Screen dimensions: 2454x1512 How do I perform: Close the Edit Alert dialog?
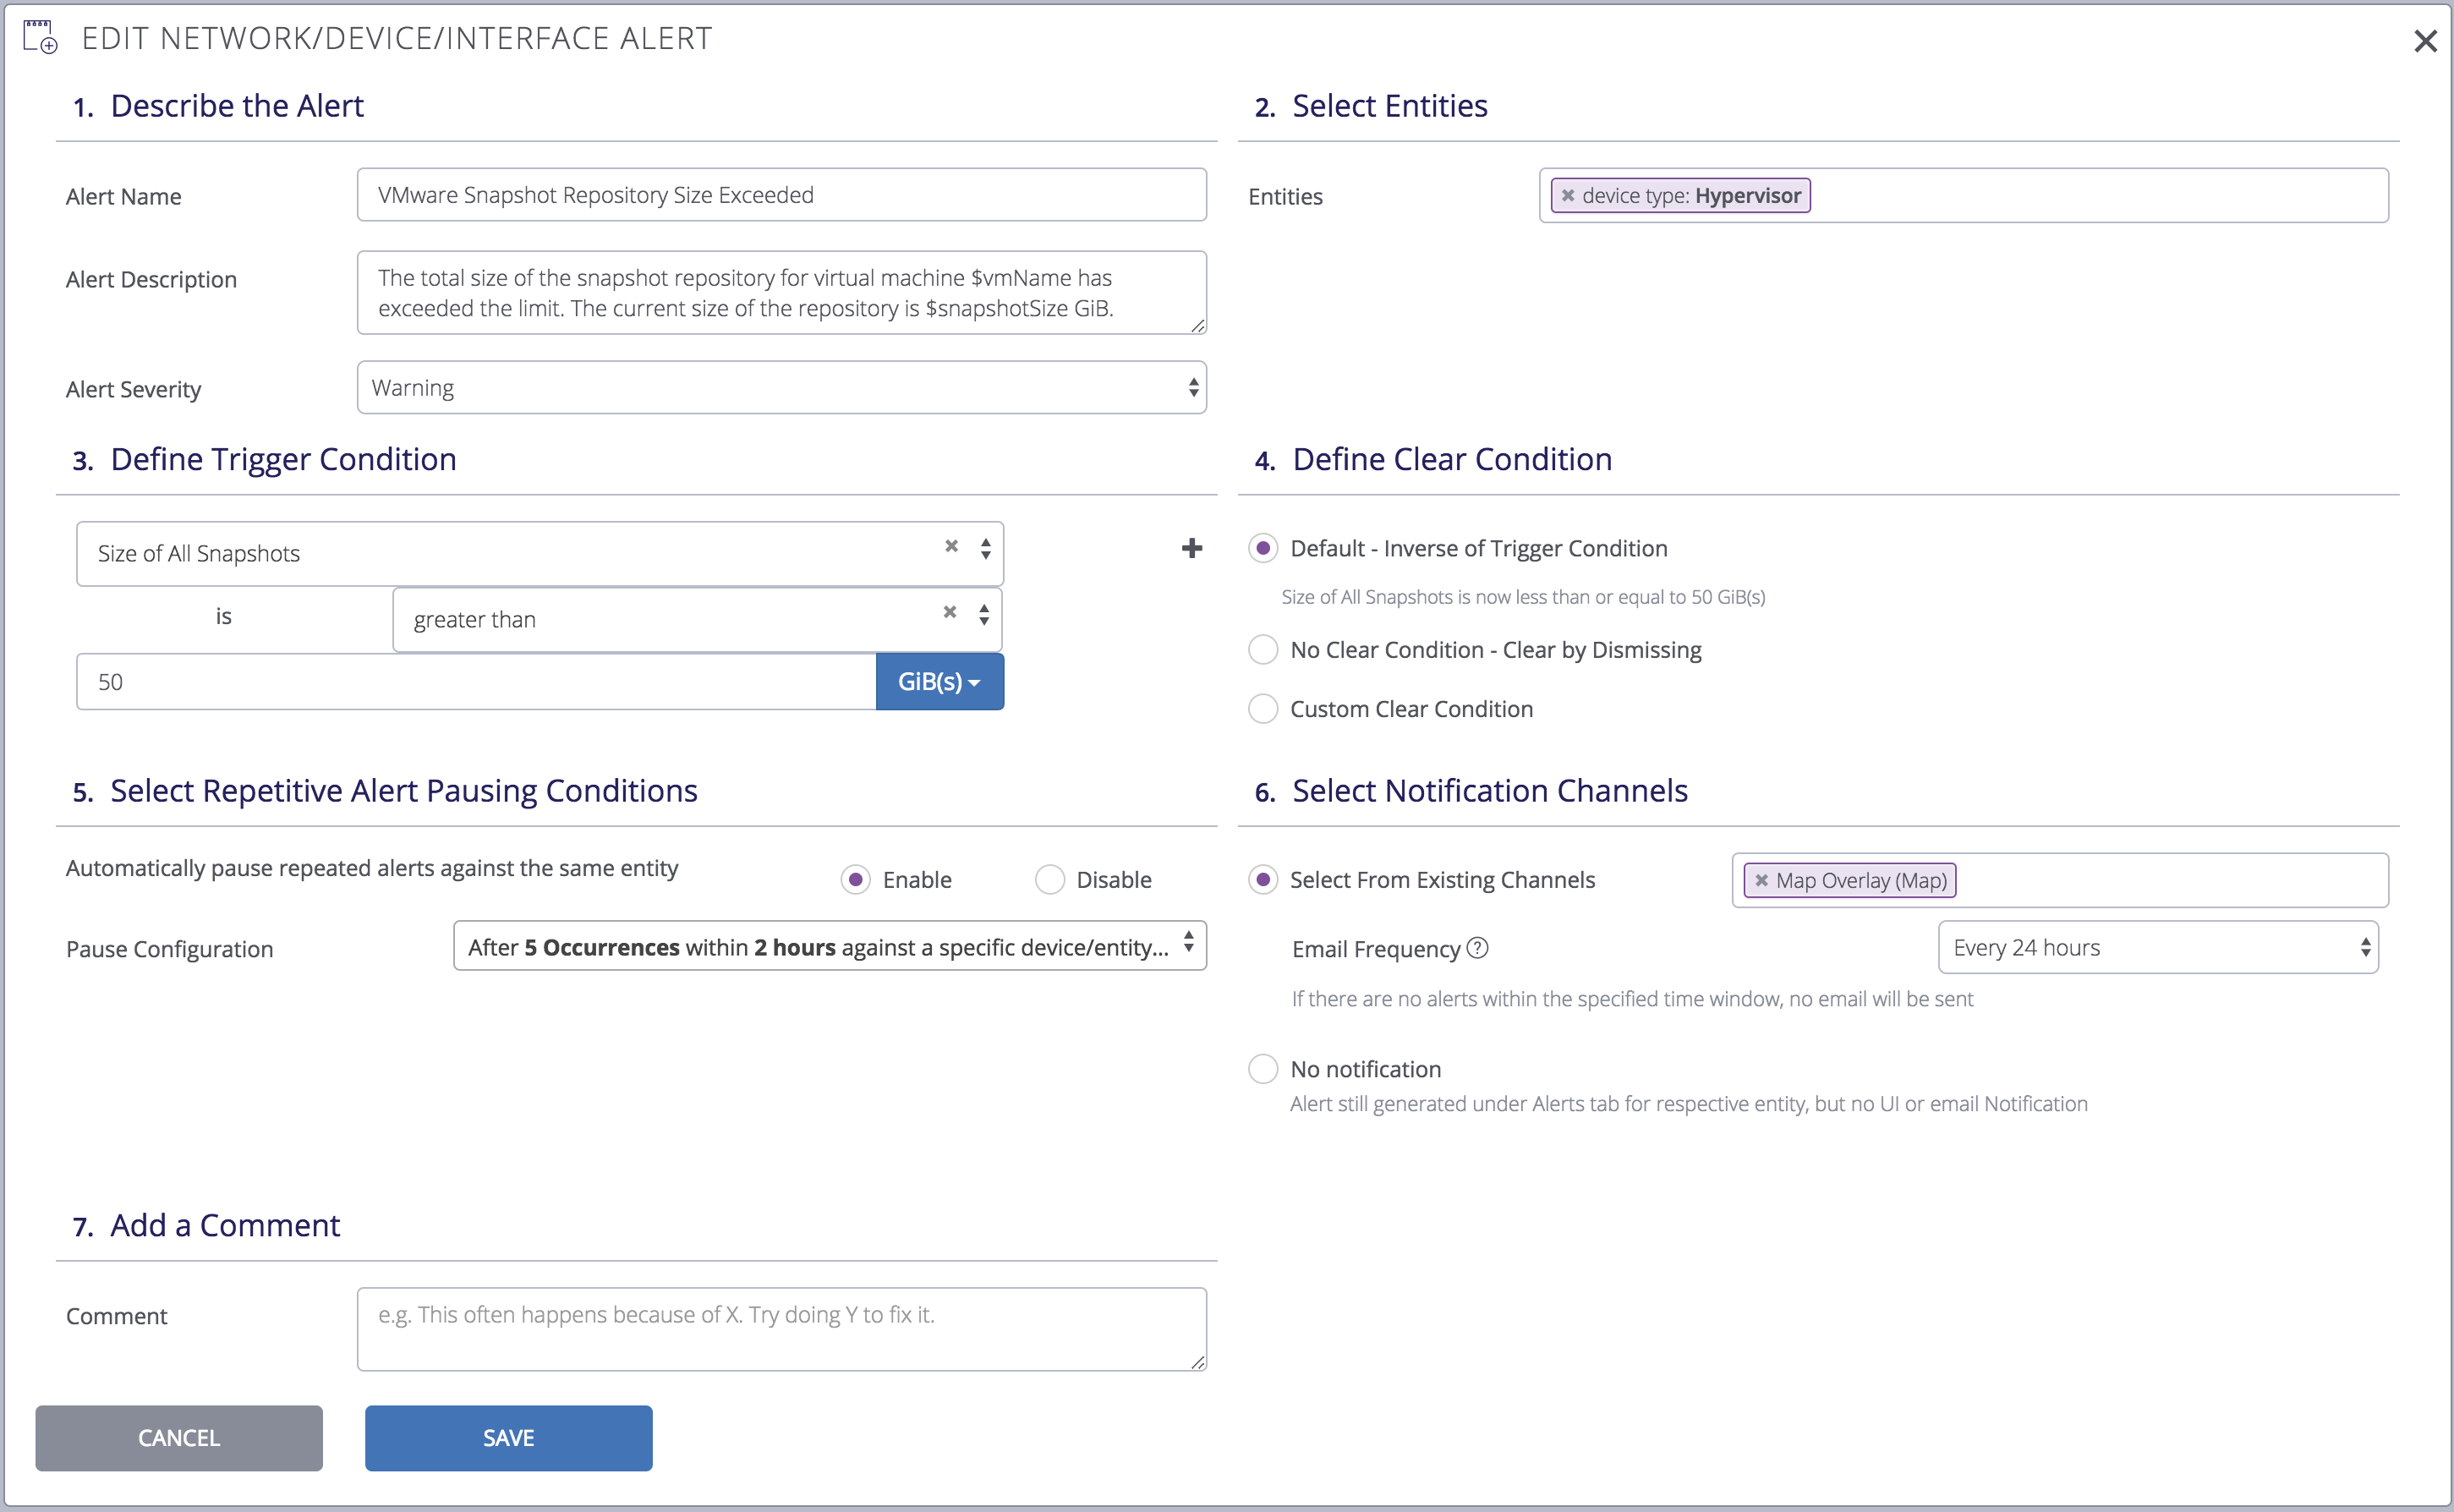[x=2425, y=41]
